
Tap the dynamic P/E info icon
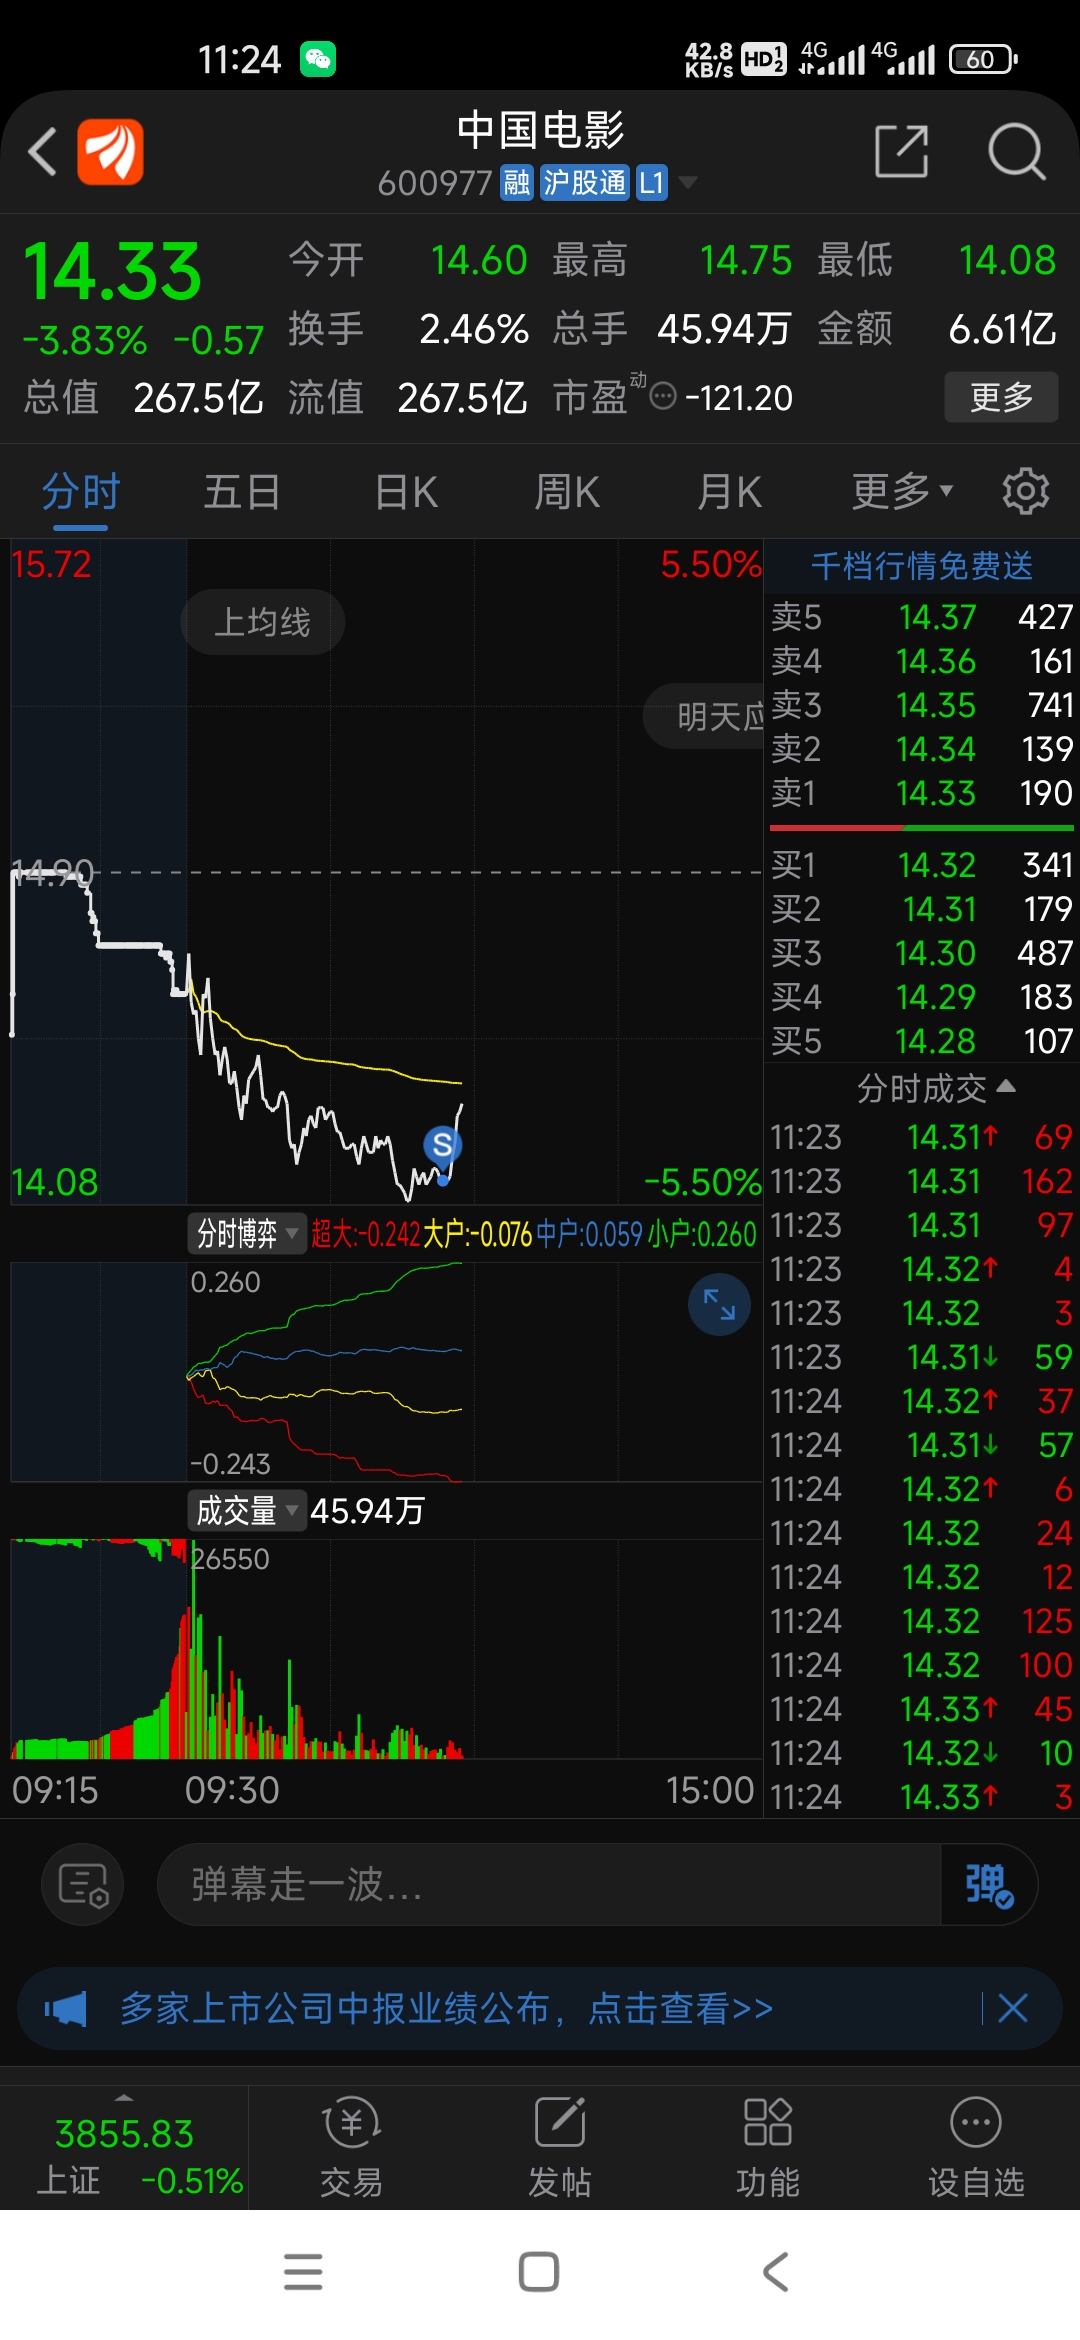663,397
